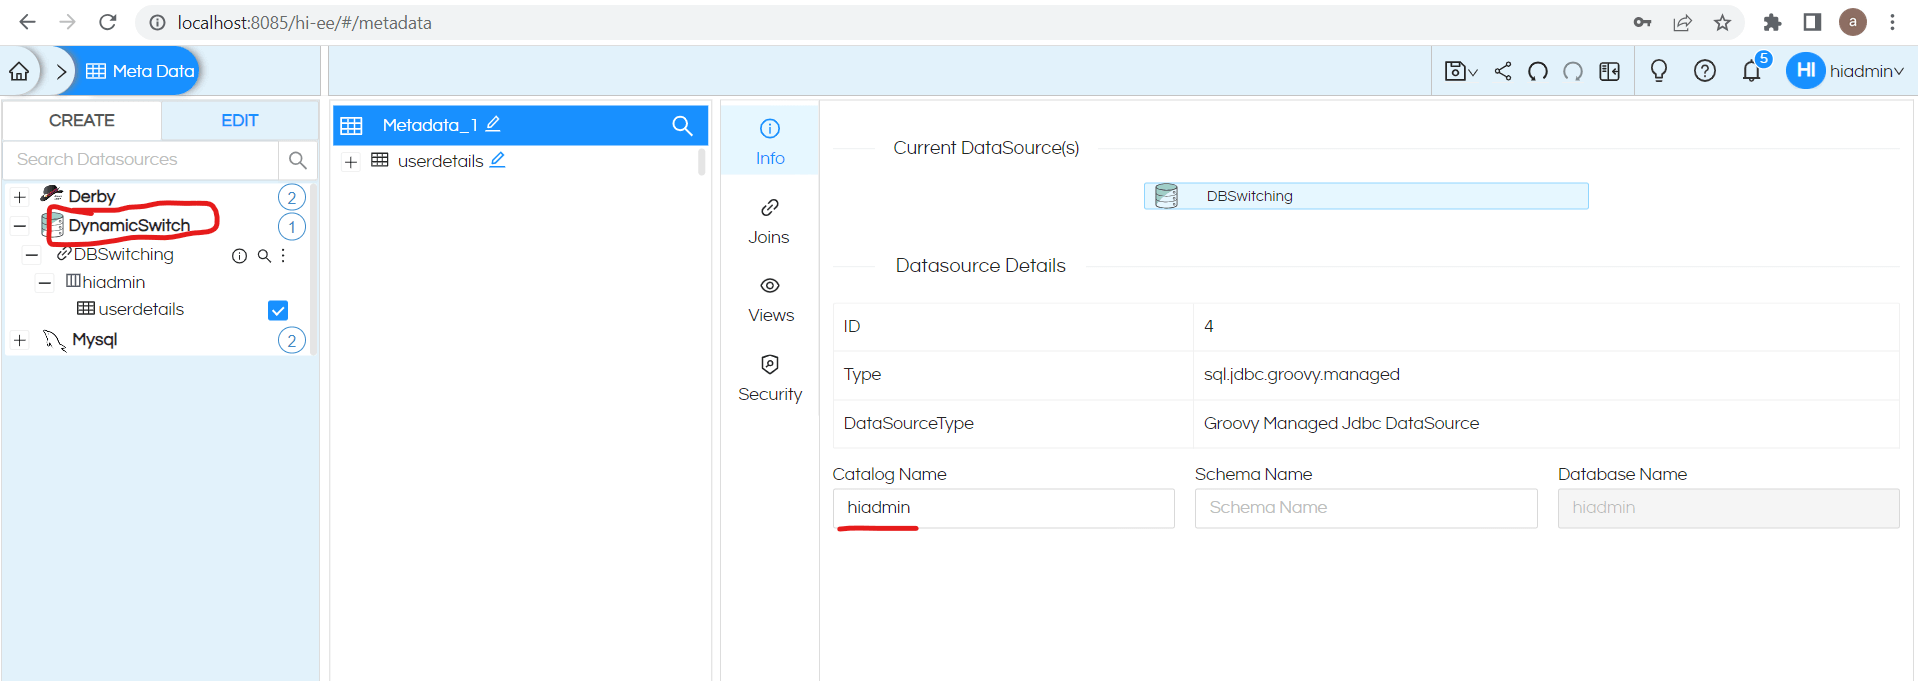Open the browser three-dot menu

click(1892, 22)
